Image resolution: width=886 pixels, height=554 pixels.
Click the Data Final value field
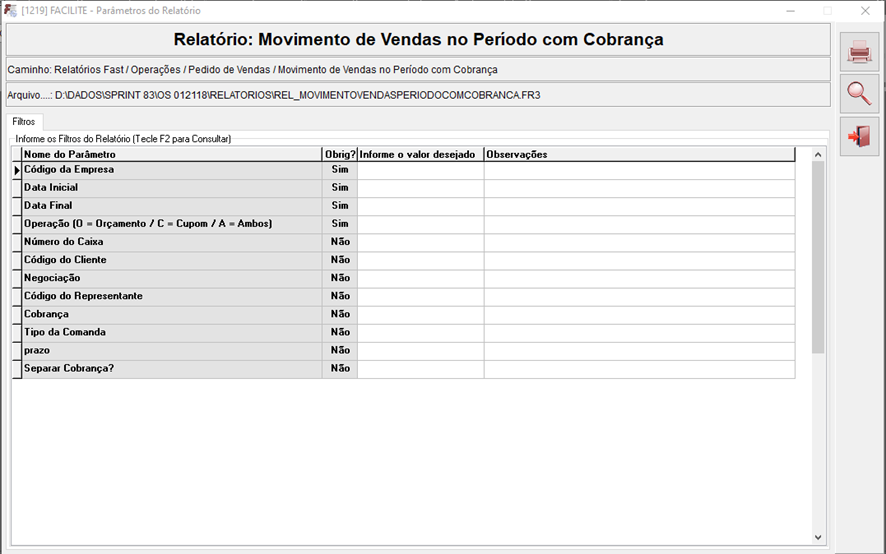tap(420, 207)
